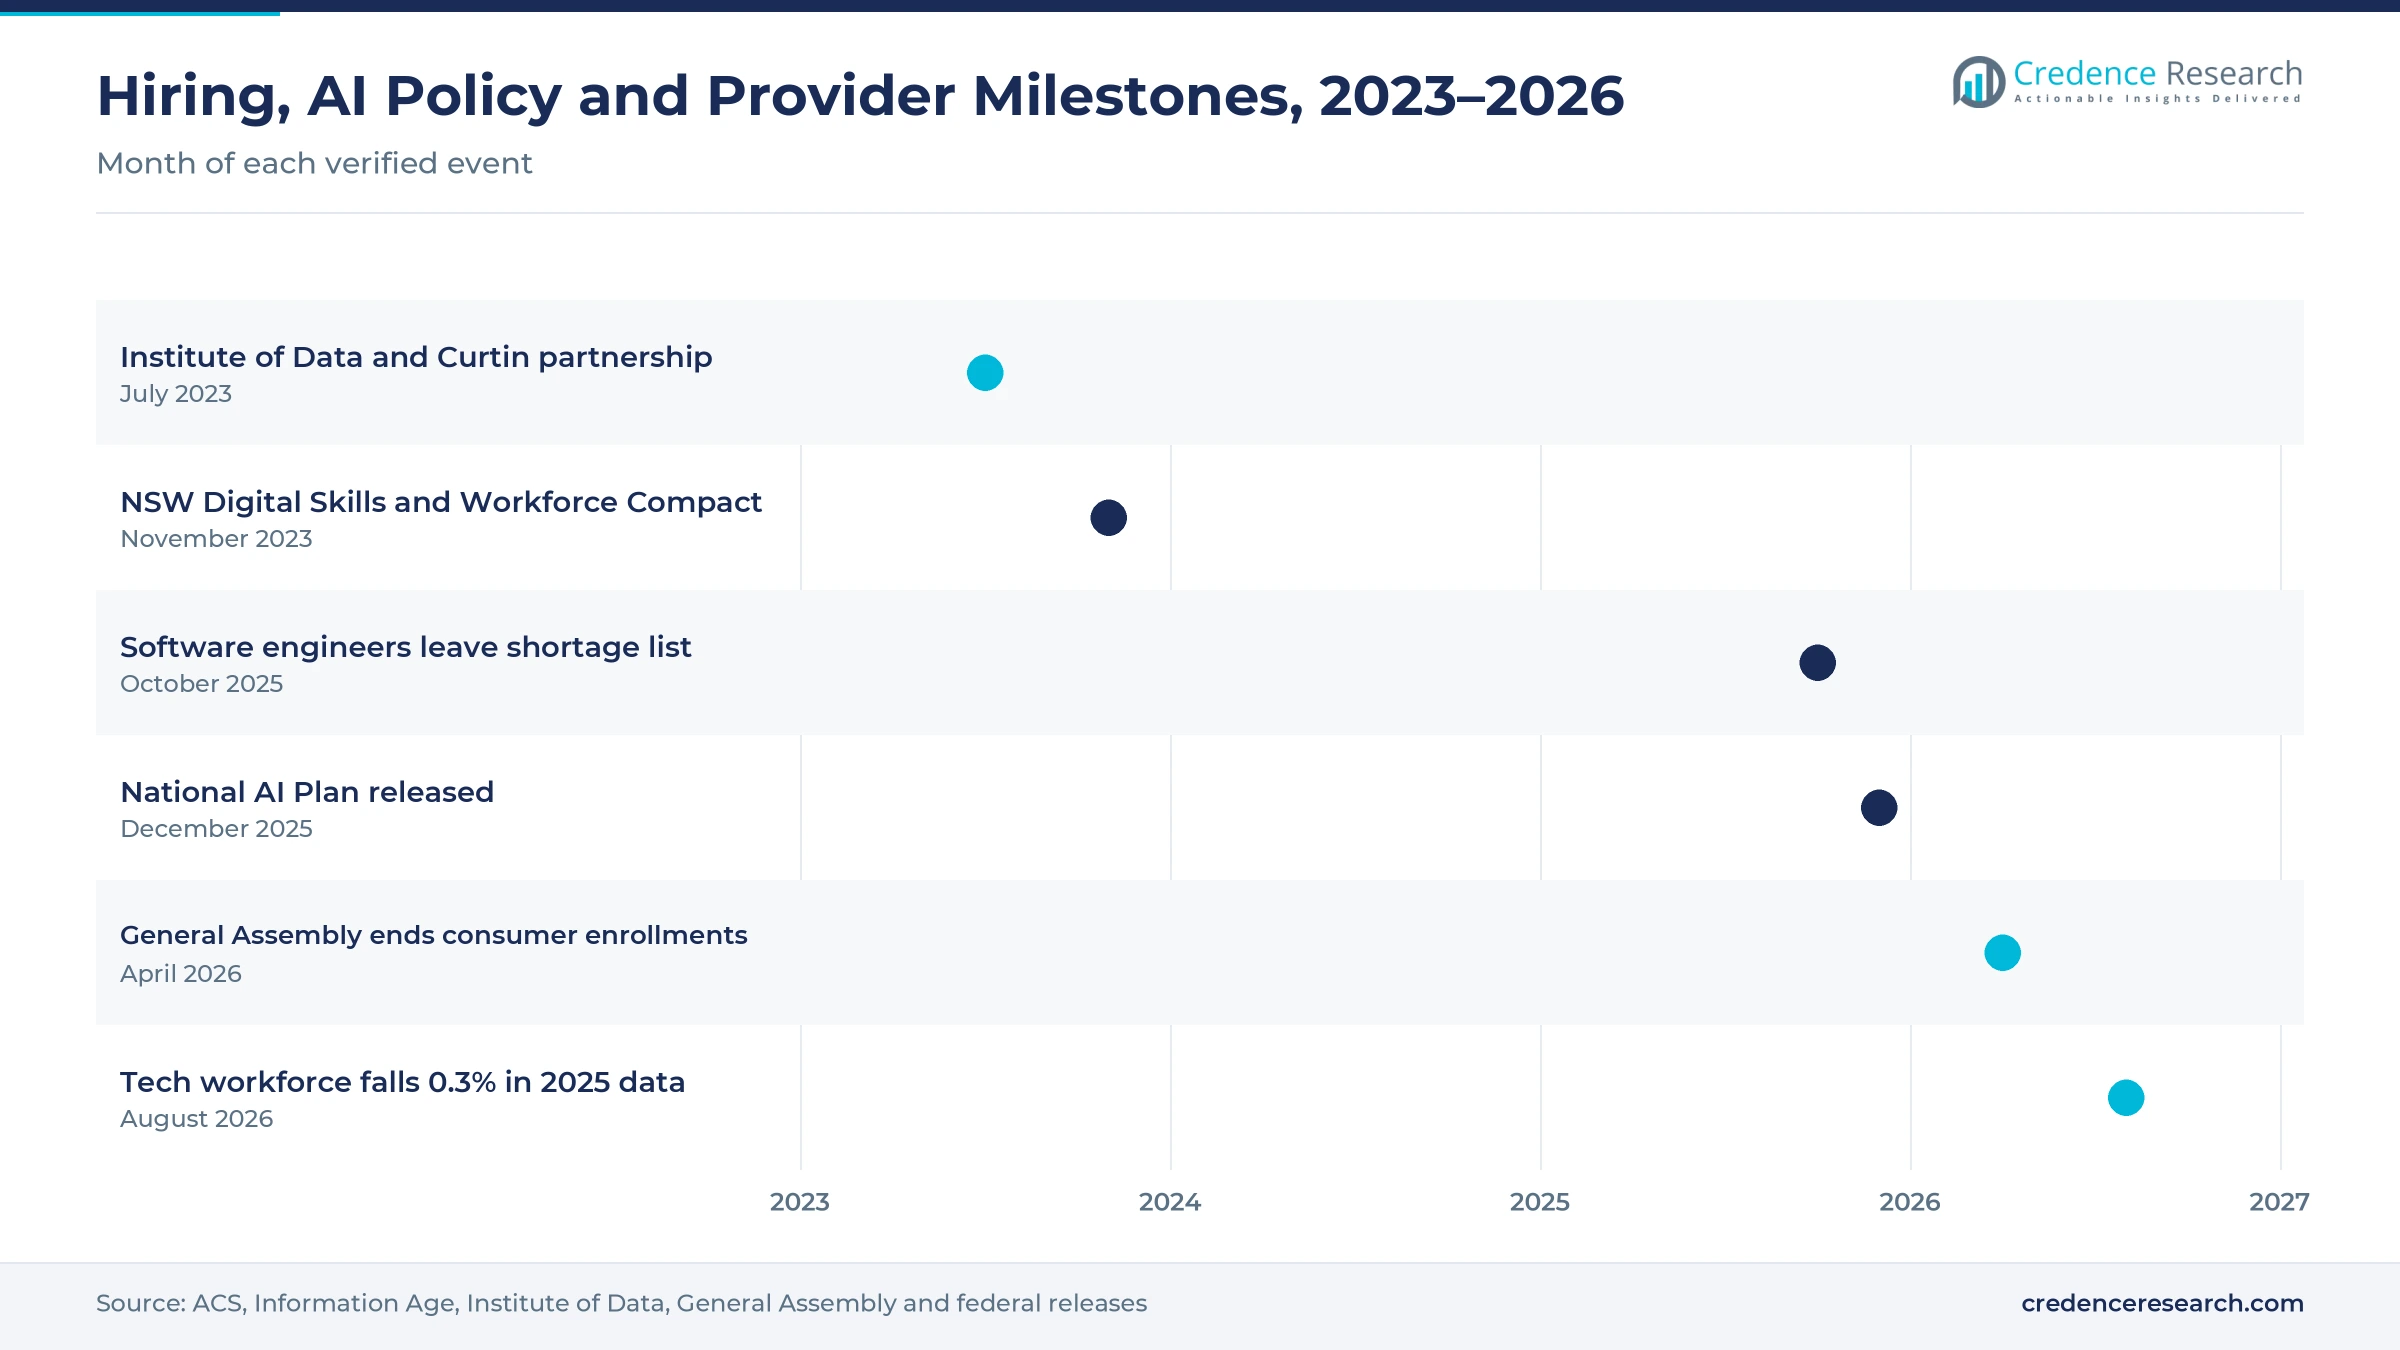Click 'General Assembly ends consumer enrollments' label
This screenshot has width=2400, height=1350.
click(433, 936)
